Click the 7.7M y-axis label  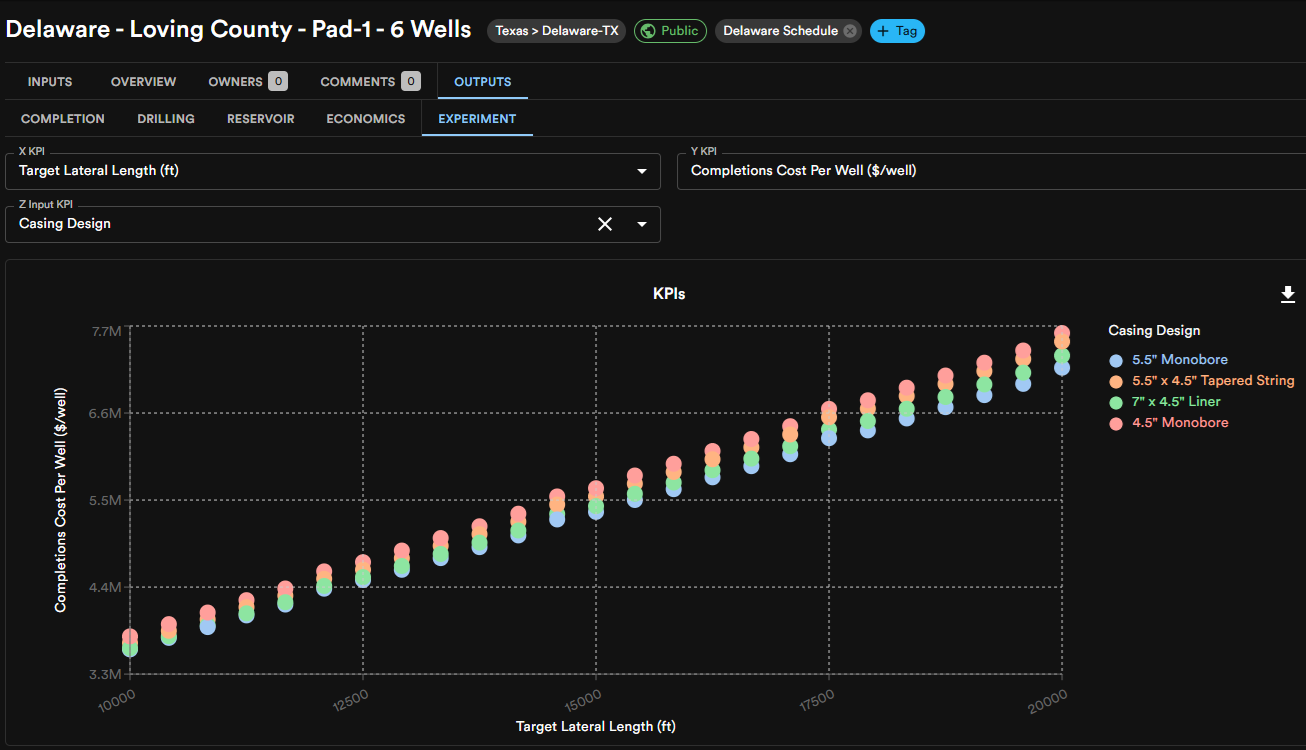click(x=106, y=331)
